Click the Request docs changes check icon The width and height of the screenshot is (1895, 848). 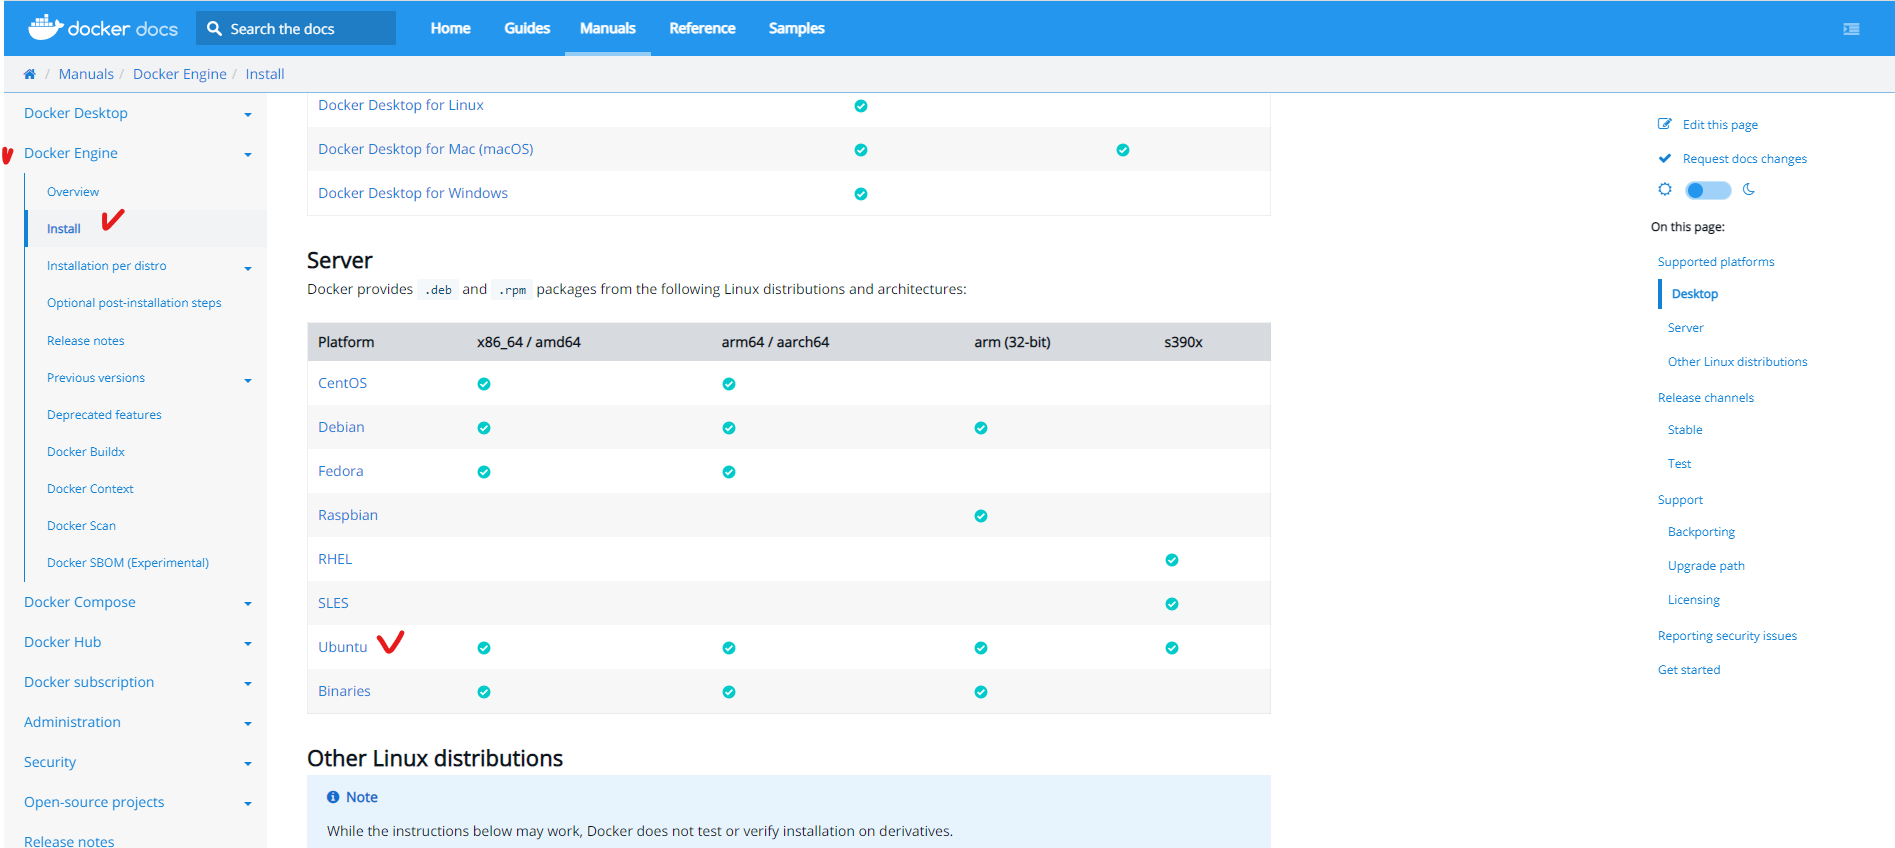coord(1665,158)
